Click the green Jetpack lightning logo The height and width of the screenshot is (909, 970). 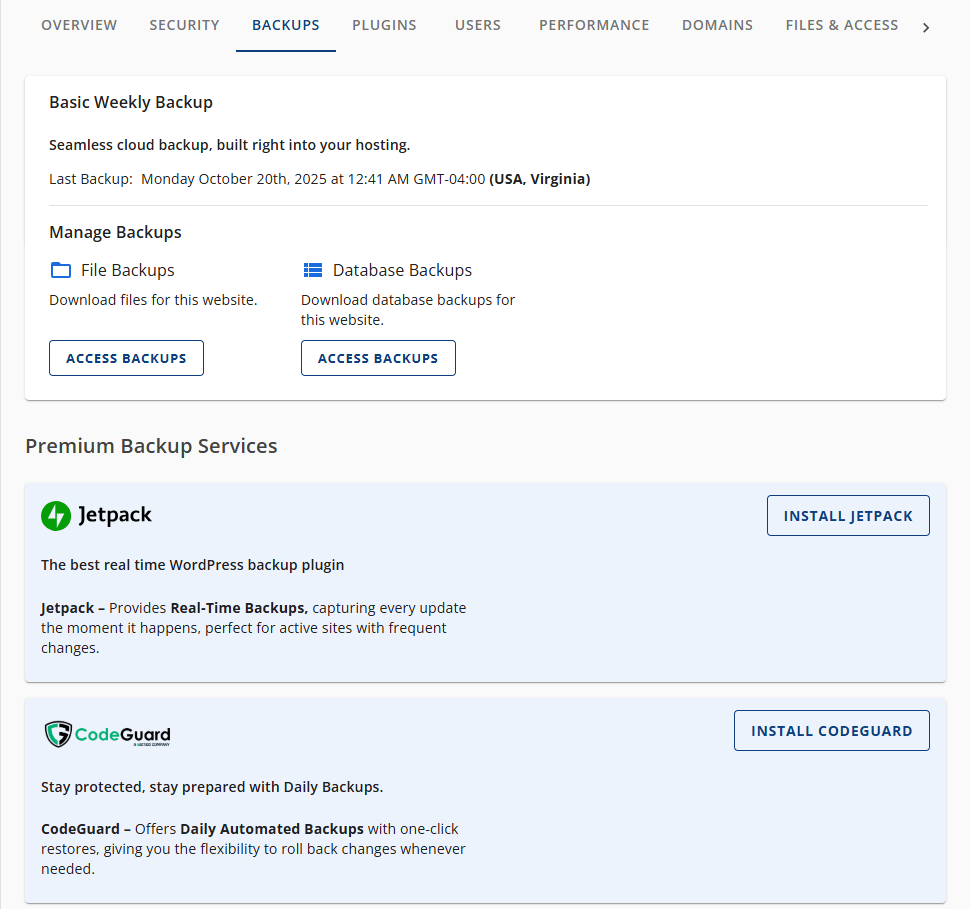pyautogui.click(x=56, y=515)
